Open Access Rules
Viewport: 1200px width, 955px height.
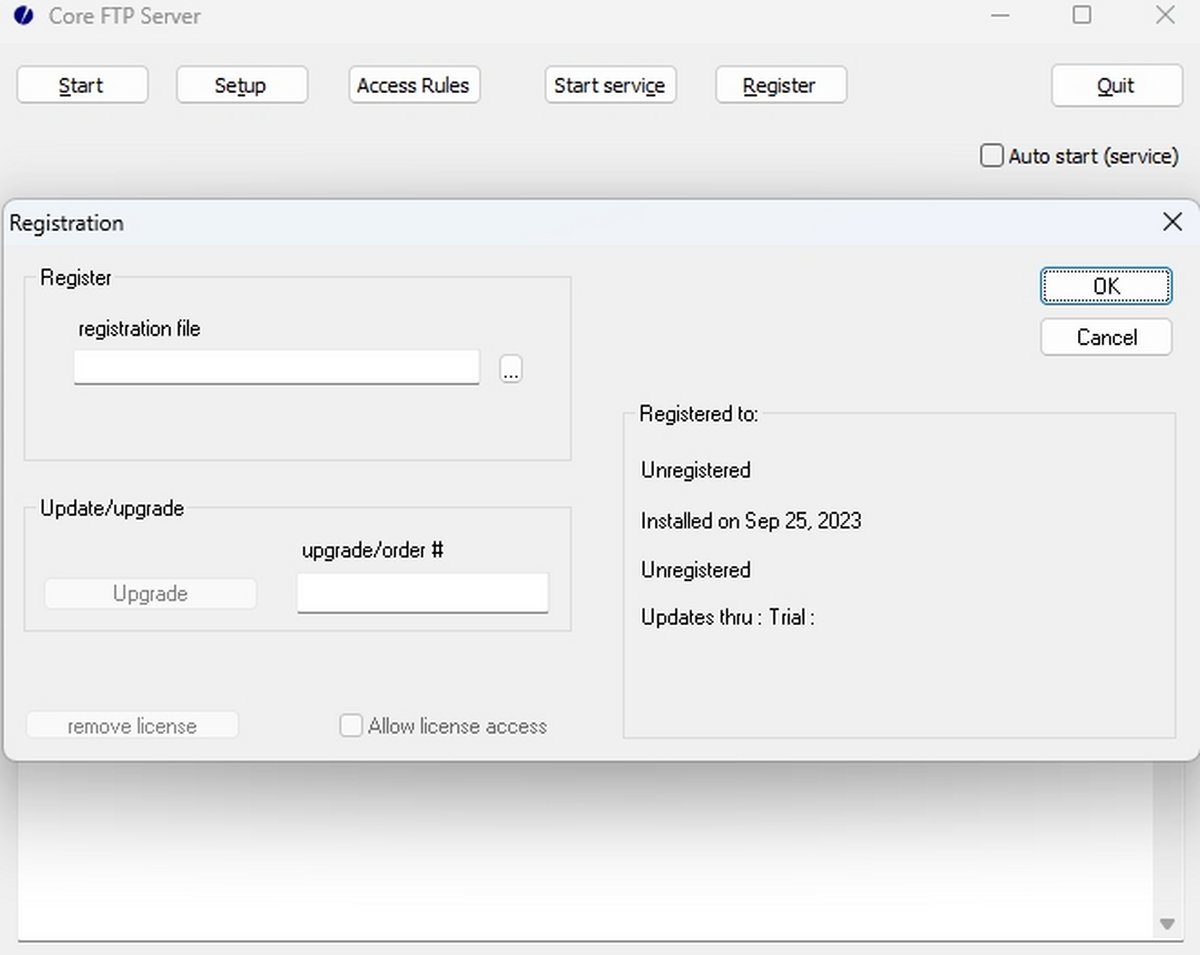413,85
